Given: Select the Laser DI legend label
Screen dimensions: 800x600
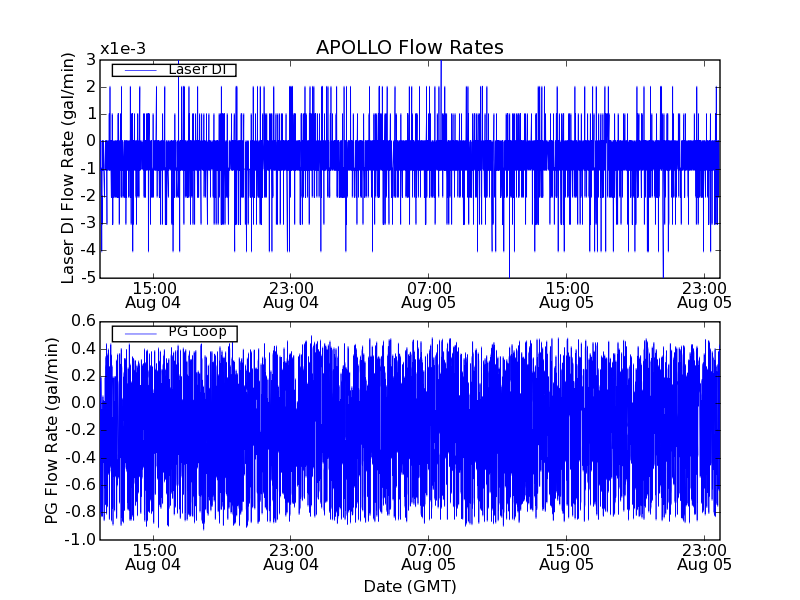Looking at the screenshot, I should [x=196, y=69].
